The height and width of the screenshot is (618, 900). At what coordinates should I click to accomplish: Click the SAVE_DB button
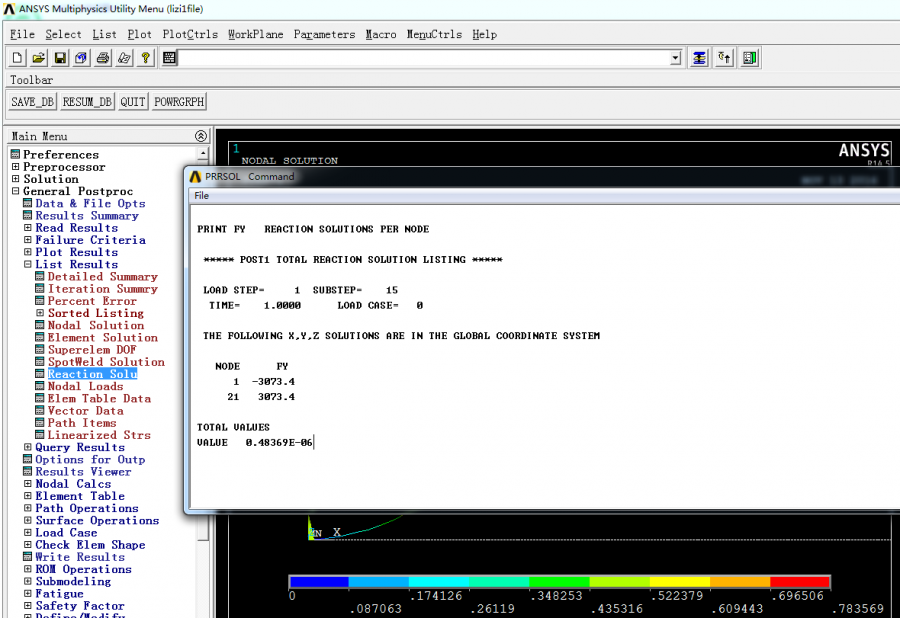coord(33,102)
